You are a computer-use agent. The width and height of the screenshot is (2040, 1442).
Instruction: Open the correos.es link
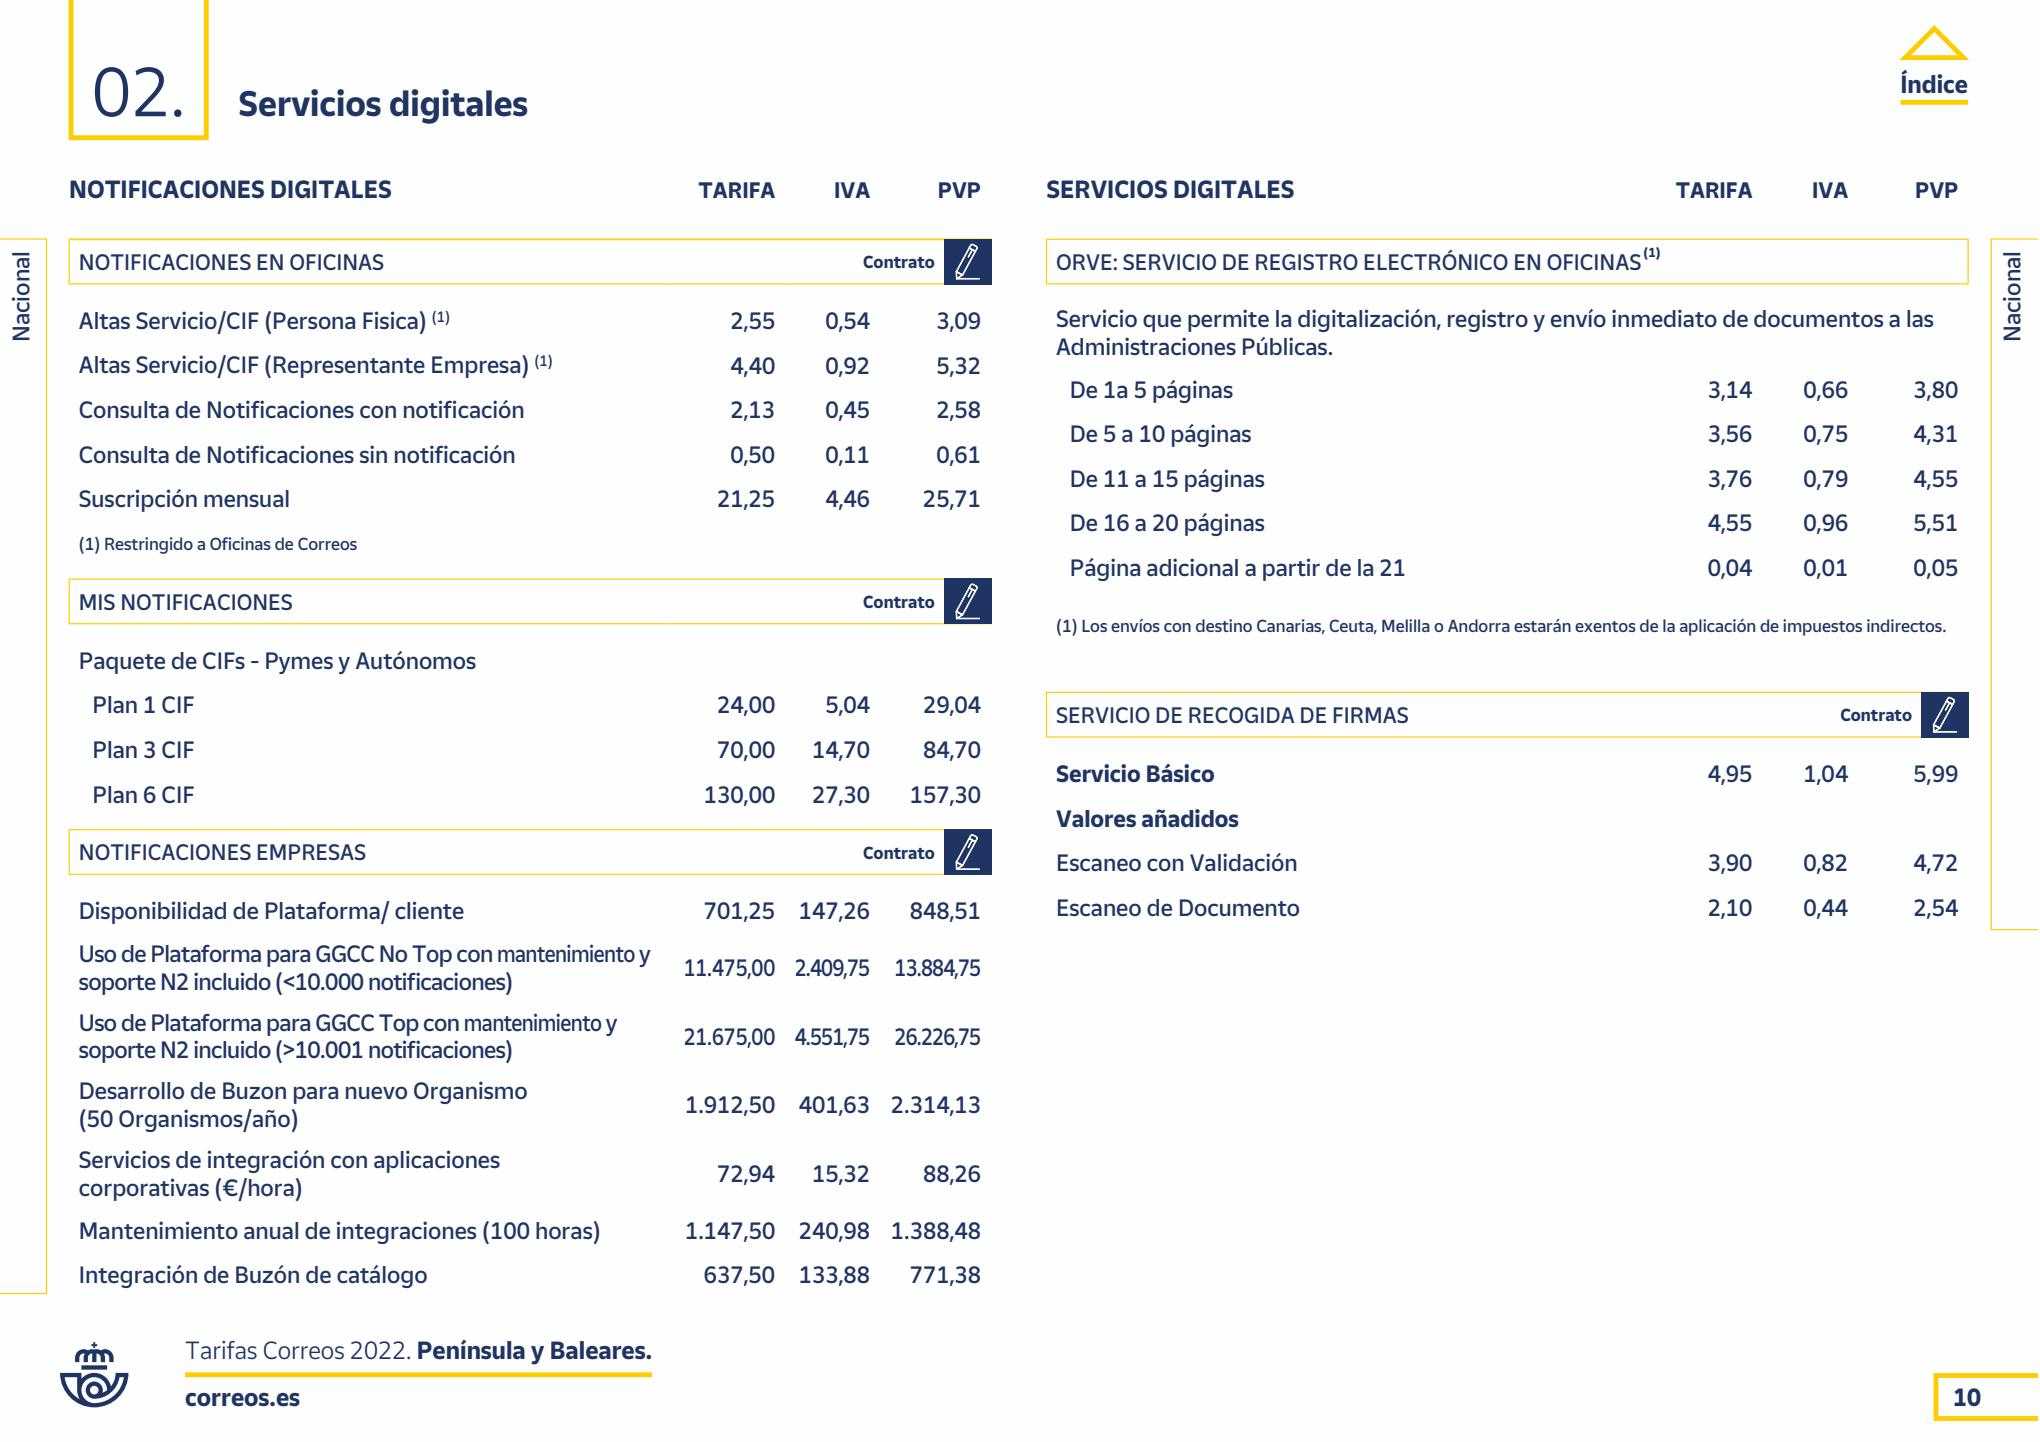coord(242,1398)
